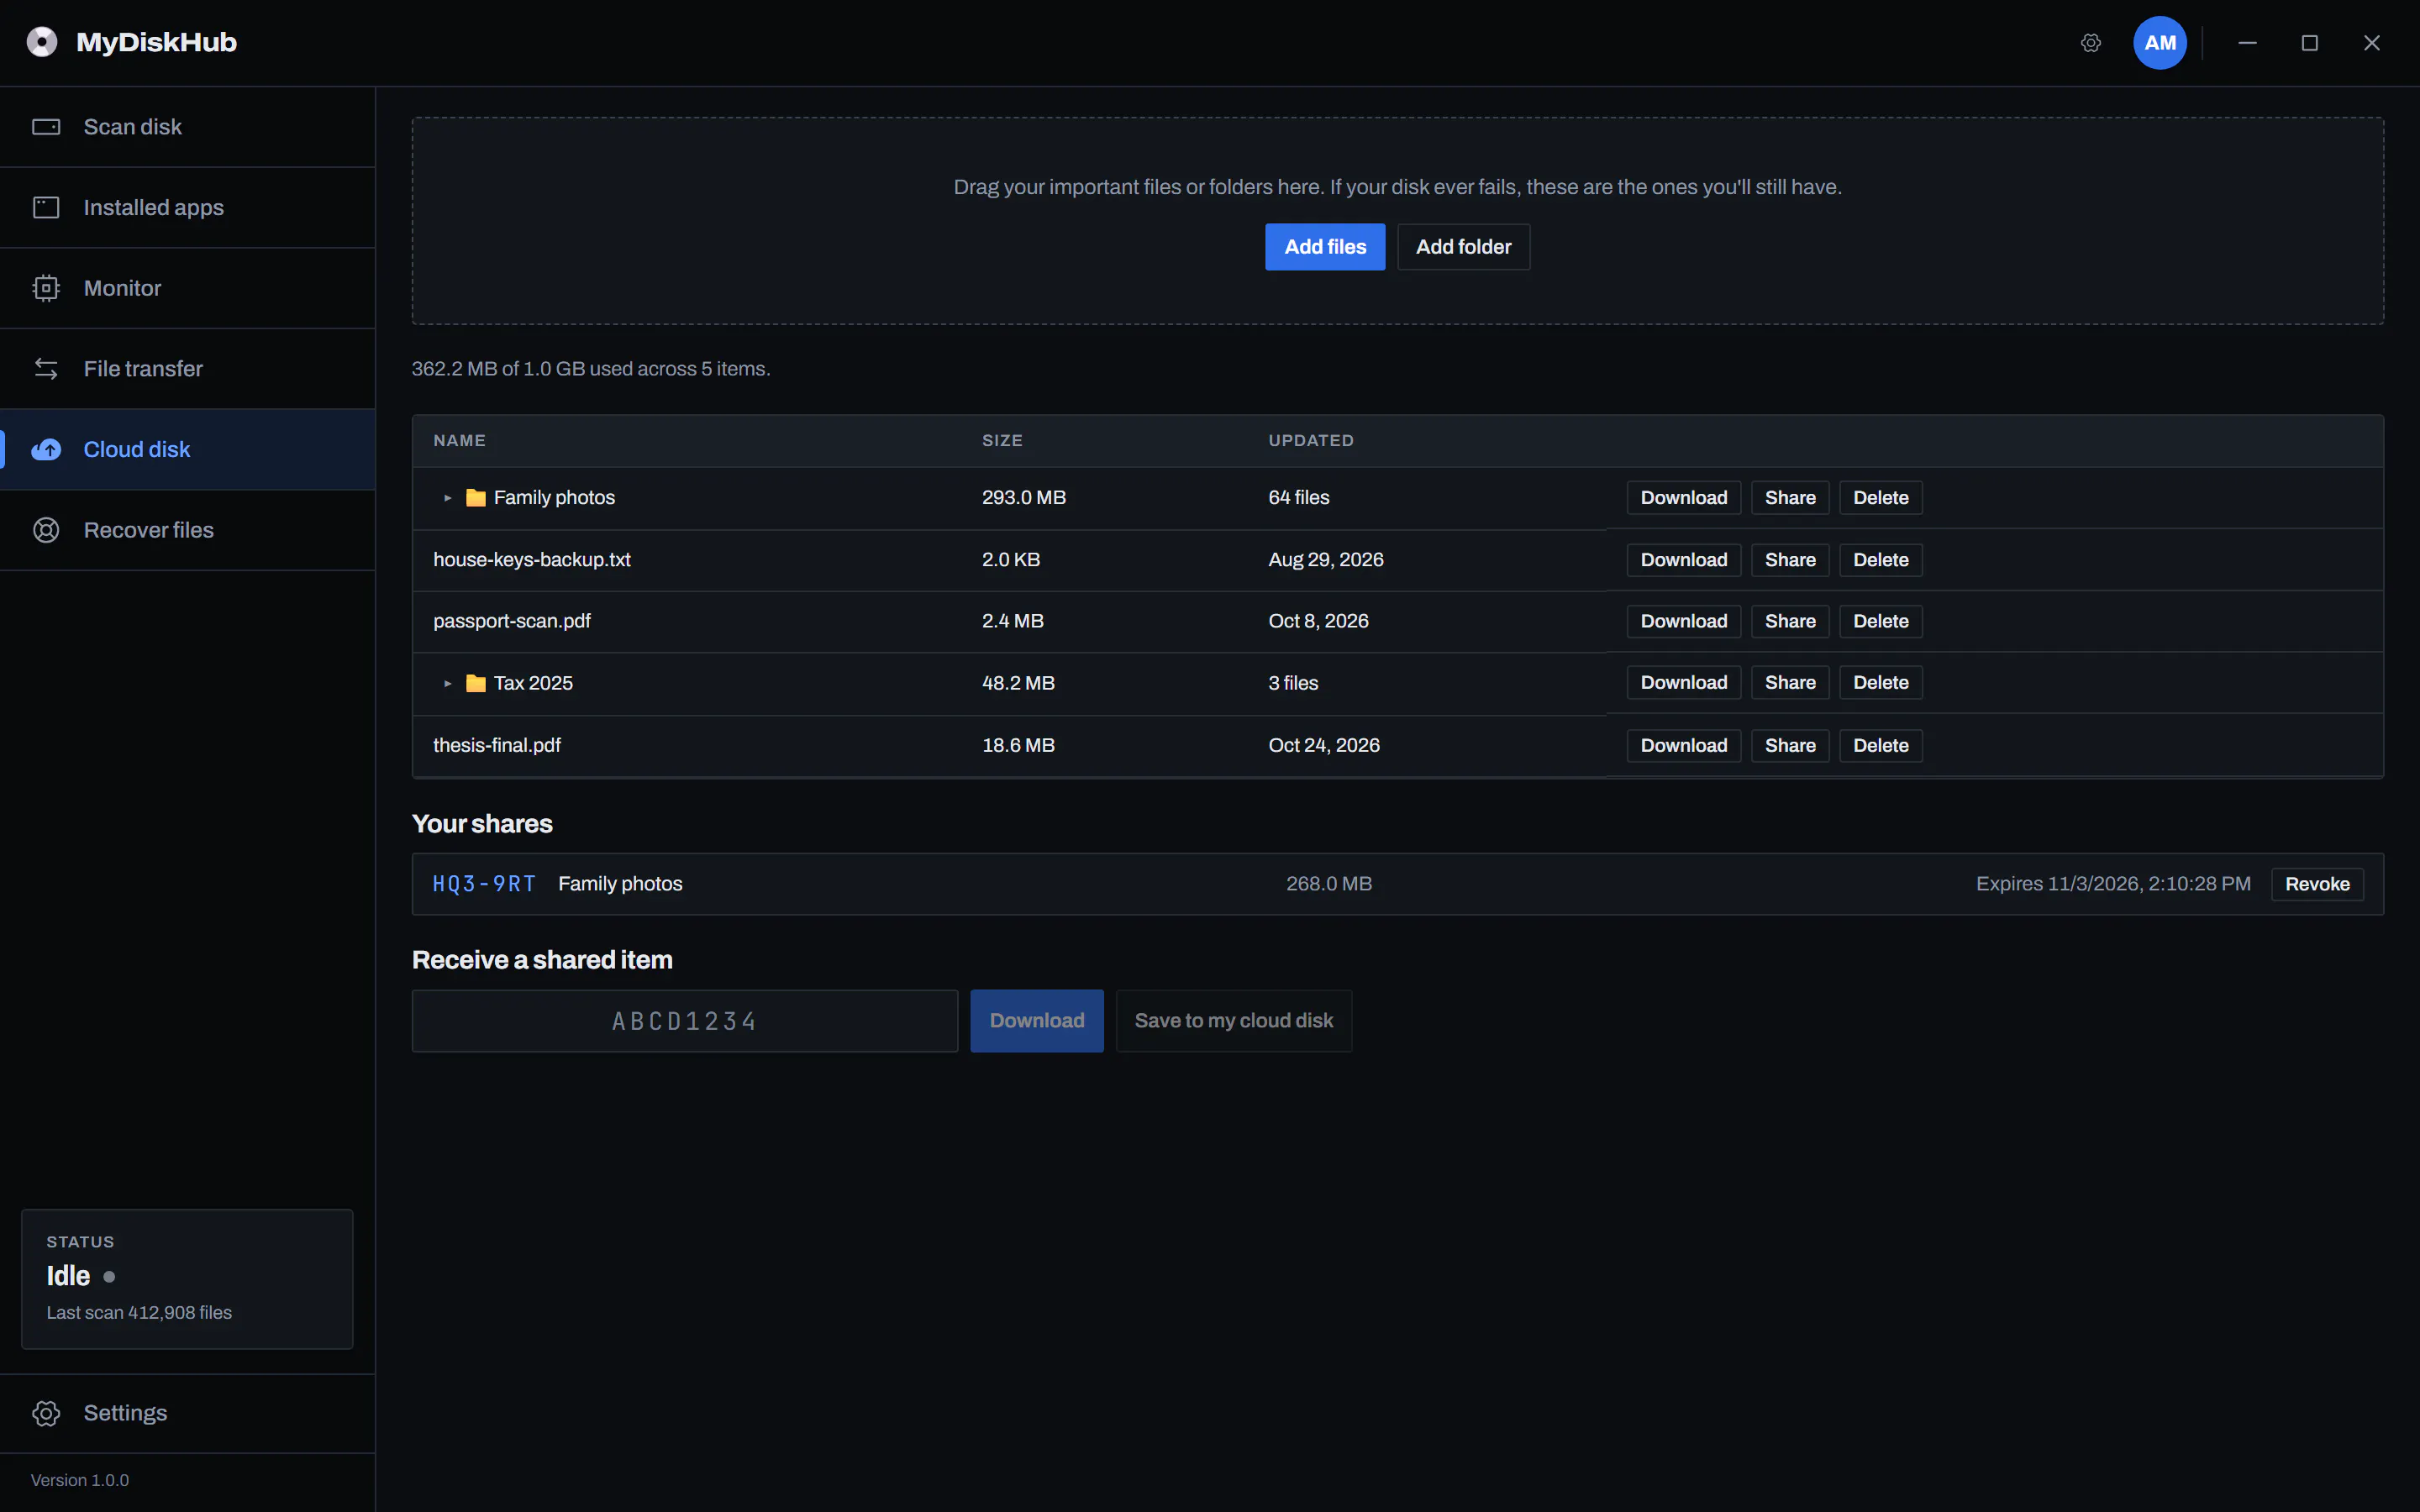
Task: Click the Tax 2025 folder icon
Action: pos(476,683)
